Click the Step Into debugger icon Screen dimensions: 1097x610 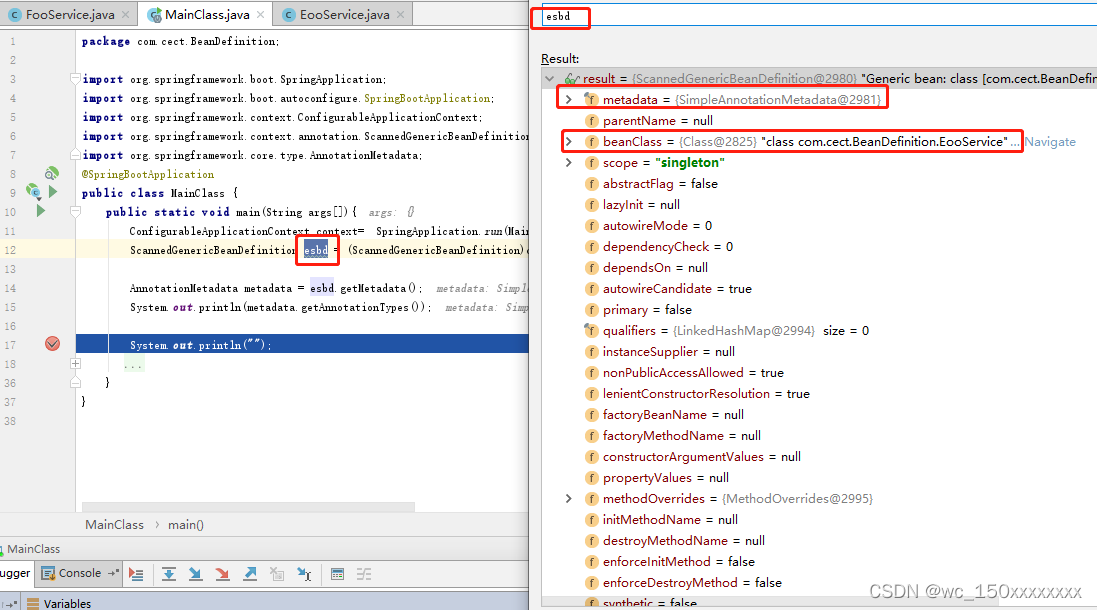pos(195,574)
